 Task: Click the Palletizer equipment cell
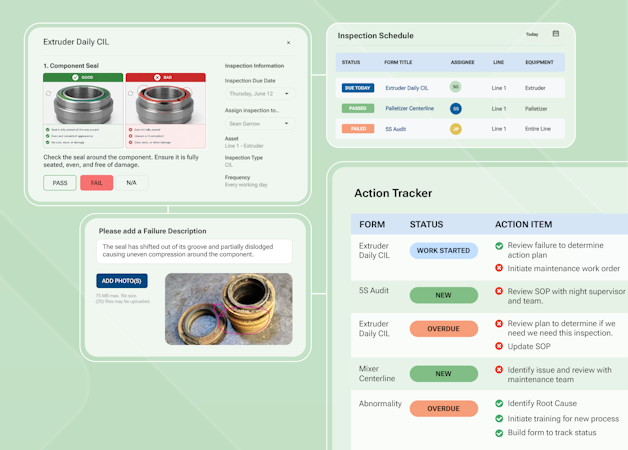(x=536, y=109)
